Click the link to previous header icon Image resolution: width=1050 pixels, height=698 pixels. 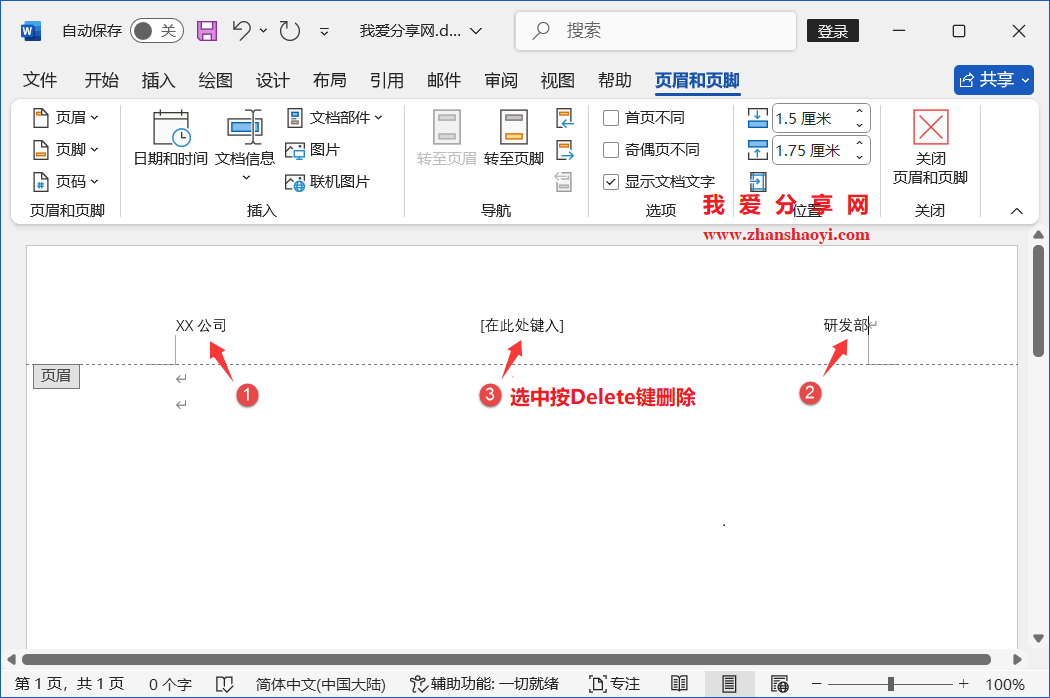(x=564, y=182)
